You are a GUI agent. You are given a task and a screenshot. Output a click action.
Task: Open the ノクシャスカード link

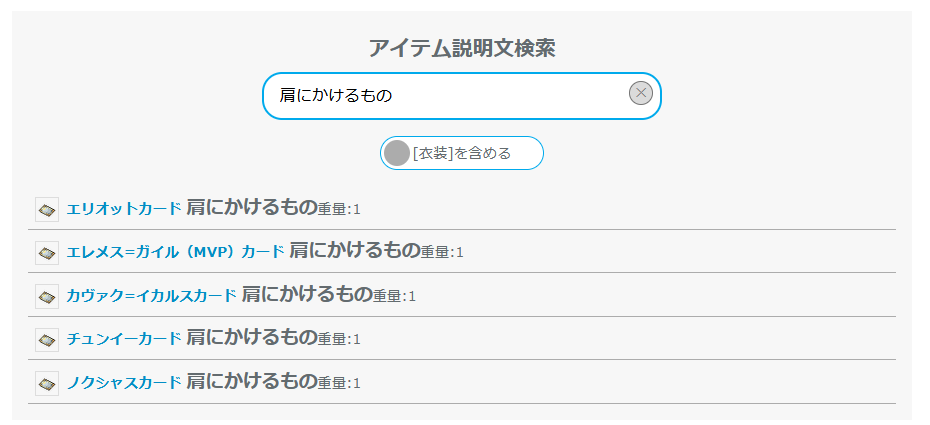tap(123, 383)
